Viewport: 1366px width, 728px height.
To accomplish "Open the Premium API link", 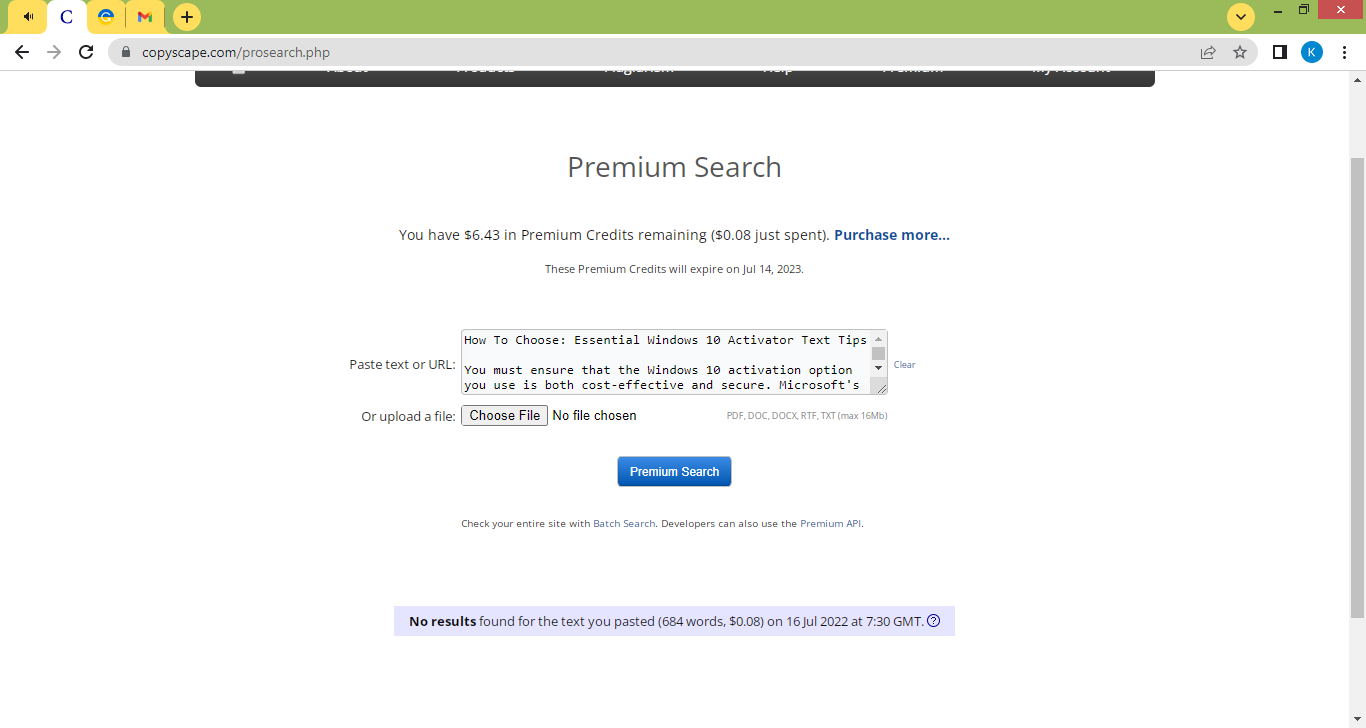I will click(x=830, y=523).
